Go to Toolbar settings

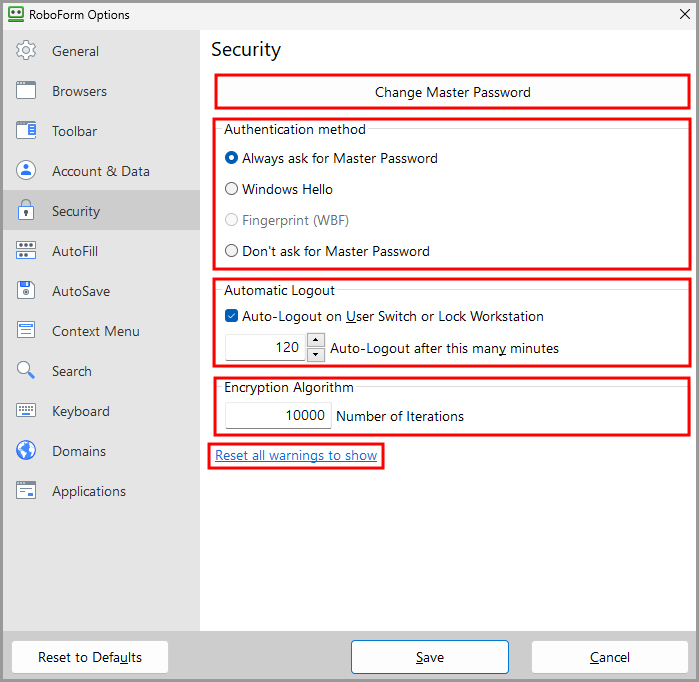tap(102, 131)
